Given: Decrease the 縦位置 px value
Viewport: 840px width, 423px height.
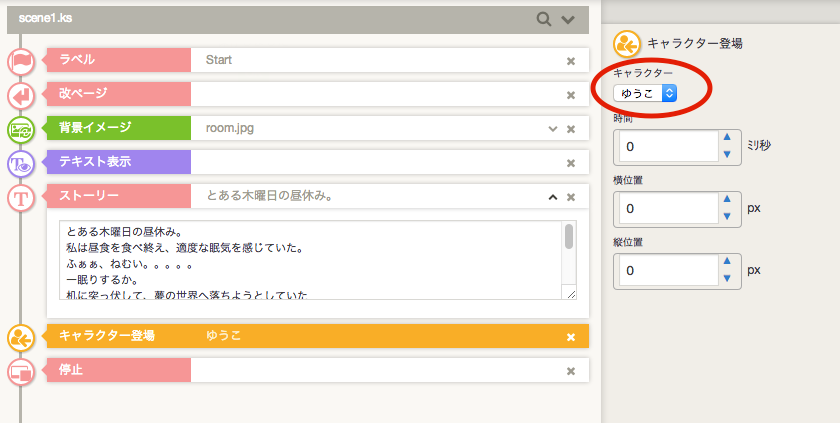Looking at the screenshot, I should click(727, 277).
